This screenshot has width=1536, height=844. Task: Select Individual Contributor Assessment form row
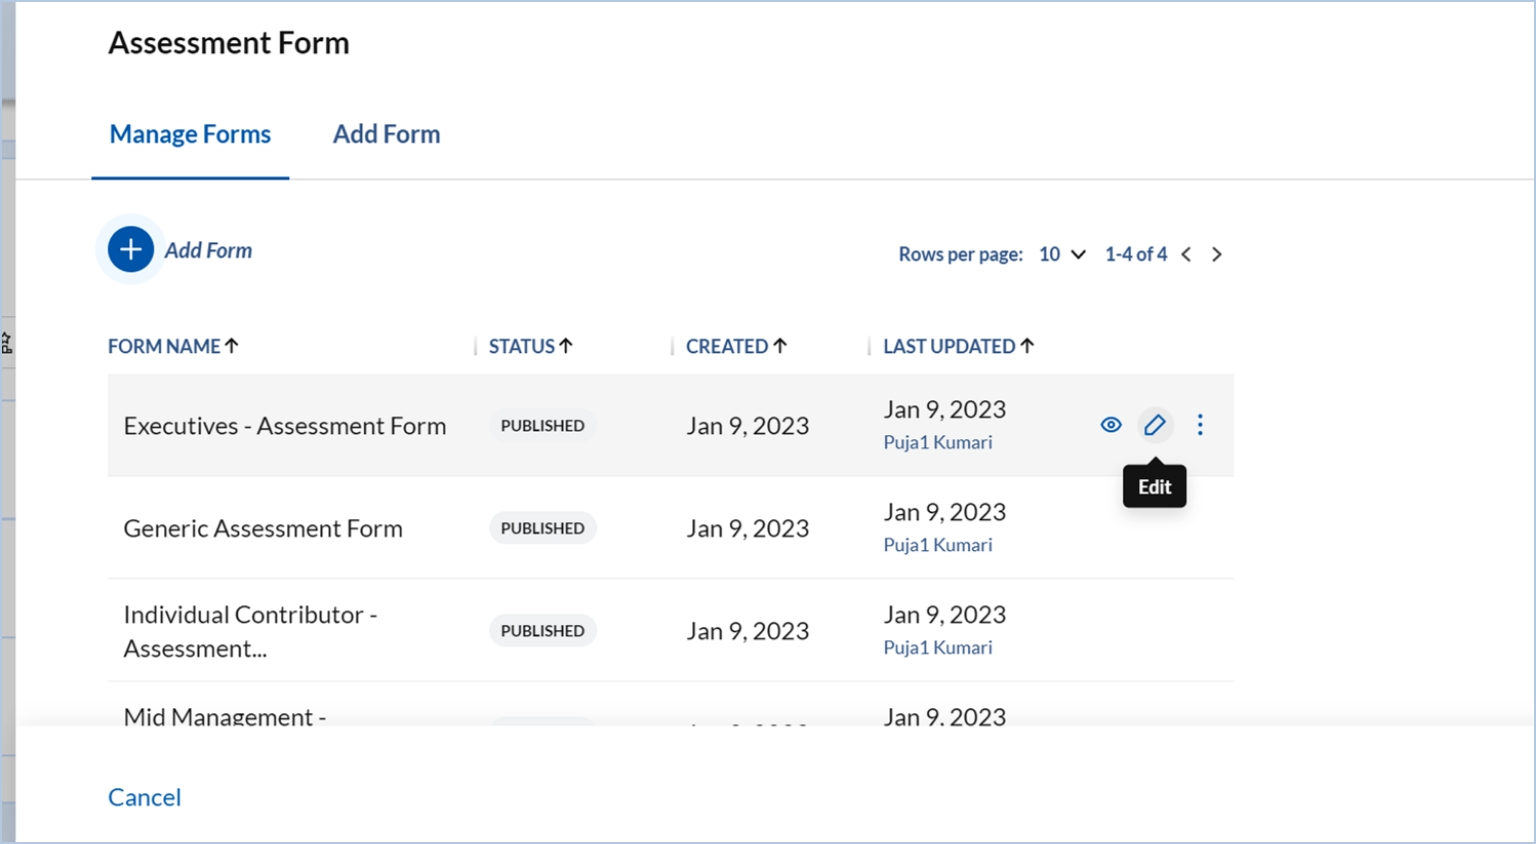tap(250, 631)
